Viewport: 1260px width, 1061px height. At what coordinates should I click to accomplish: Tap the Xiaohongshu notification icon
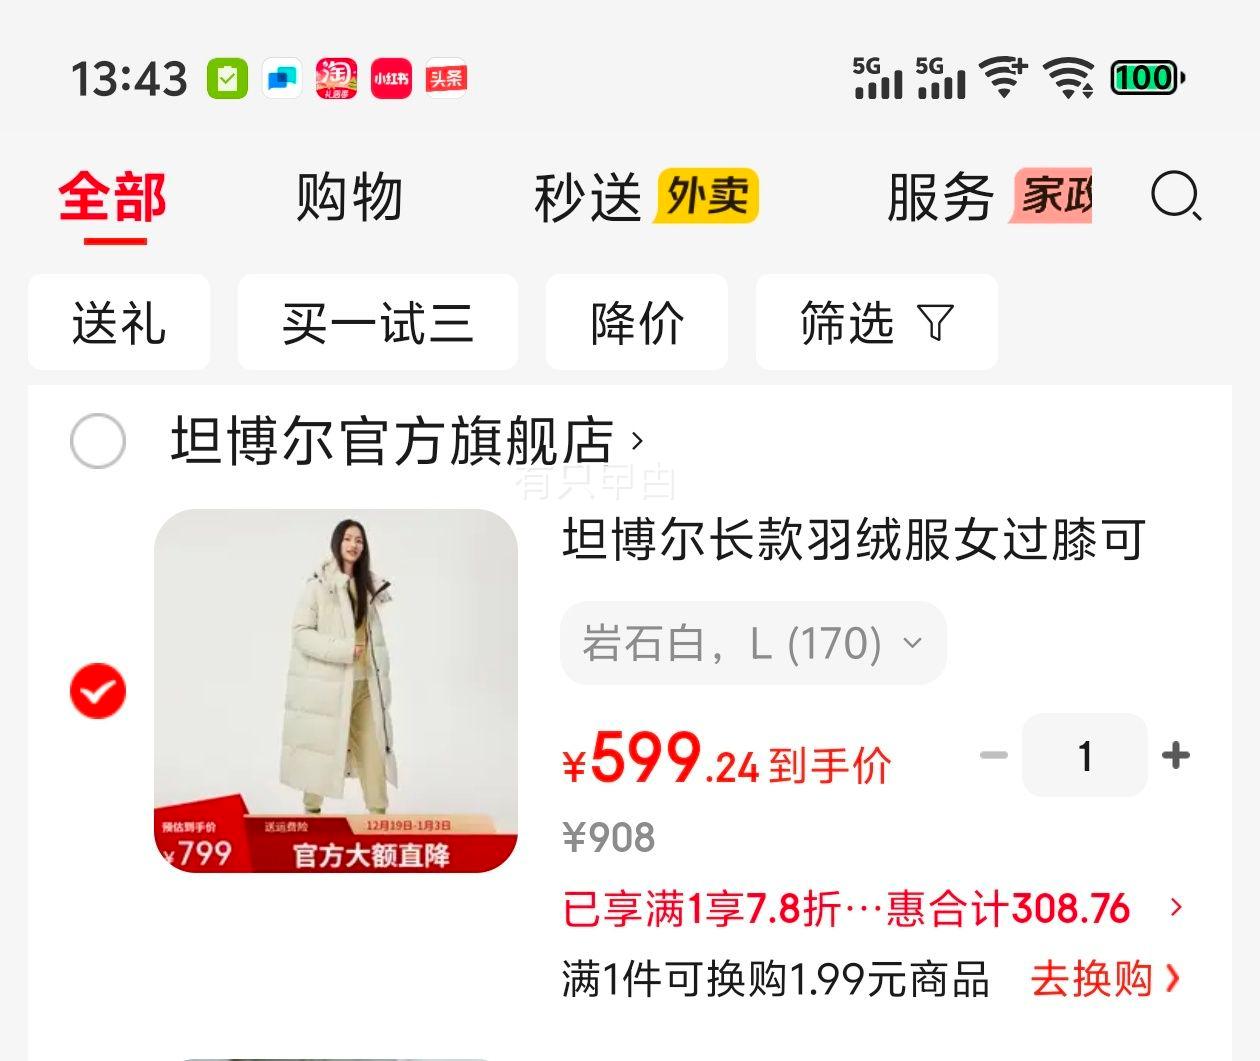(x=391, y=79)
